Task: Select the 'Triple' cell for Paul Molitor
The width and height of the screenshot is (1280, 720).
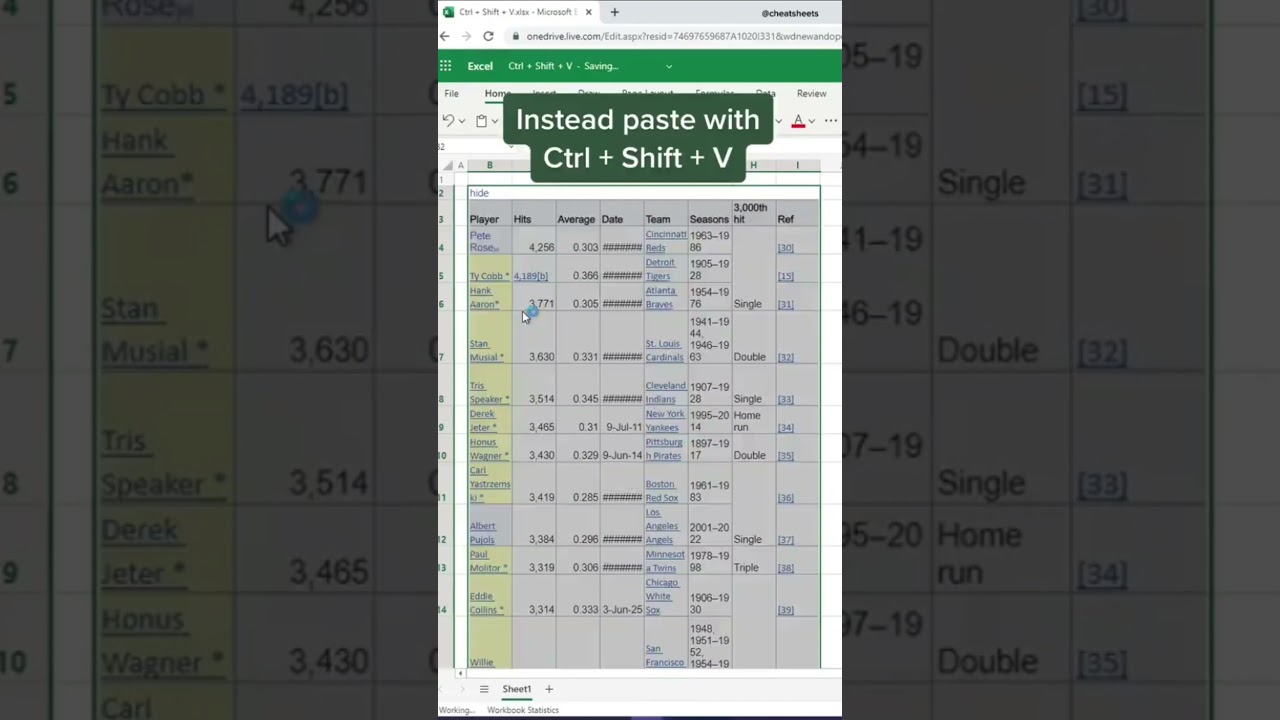Action: tap(753, 561)
